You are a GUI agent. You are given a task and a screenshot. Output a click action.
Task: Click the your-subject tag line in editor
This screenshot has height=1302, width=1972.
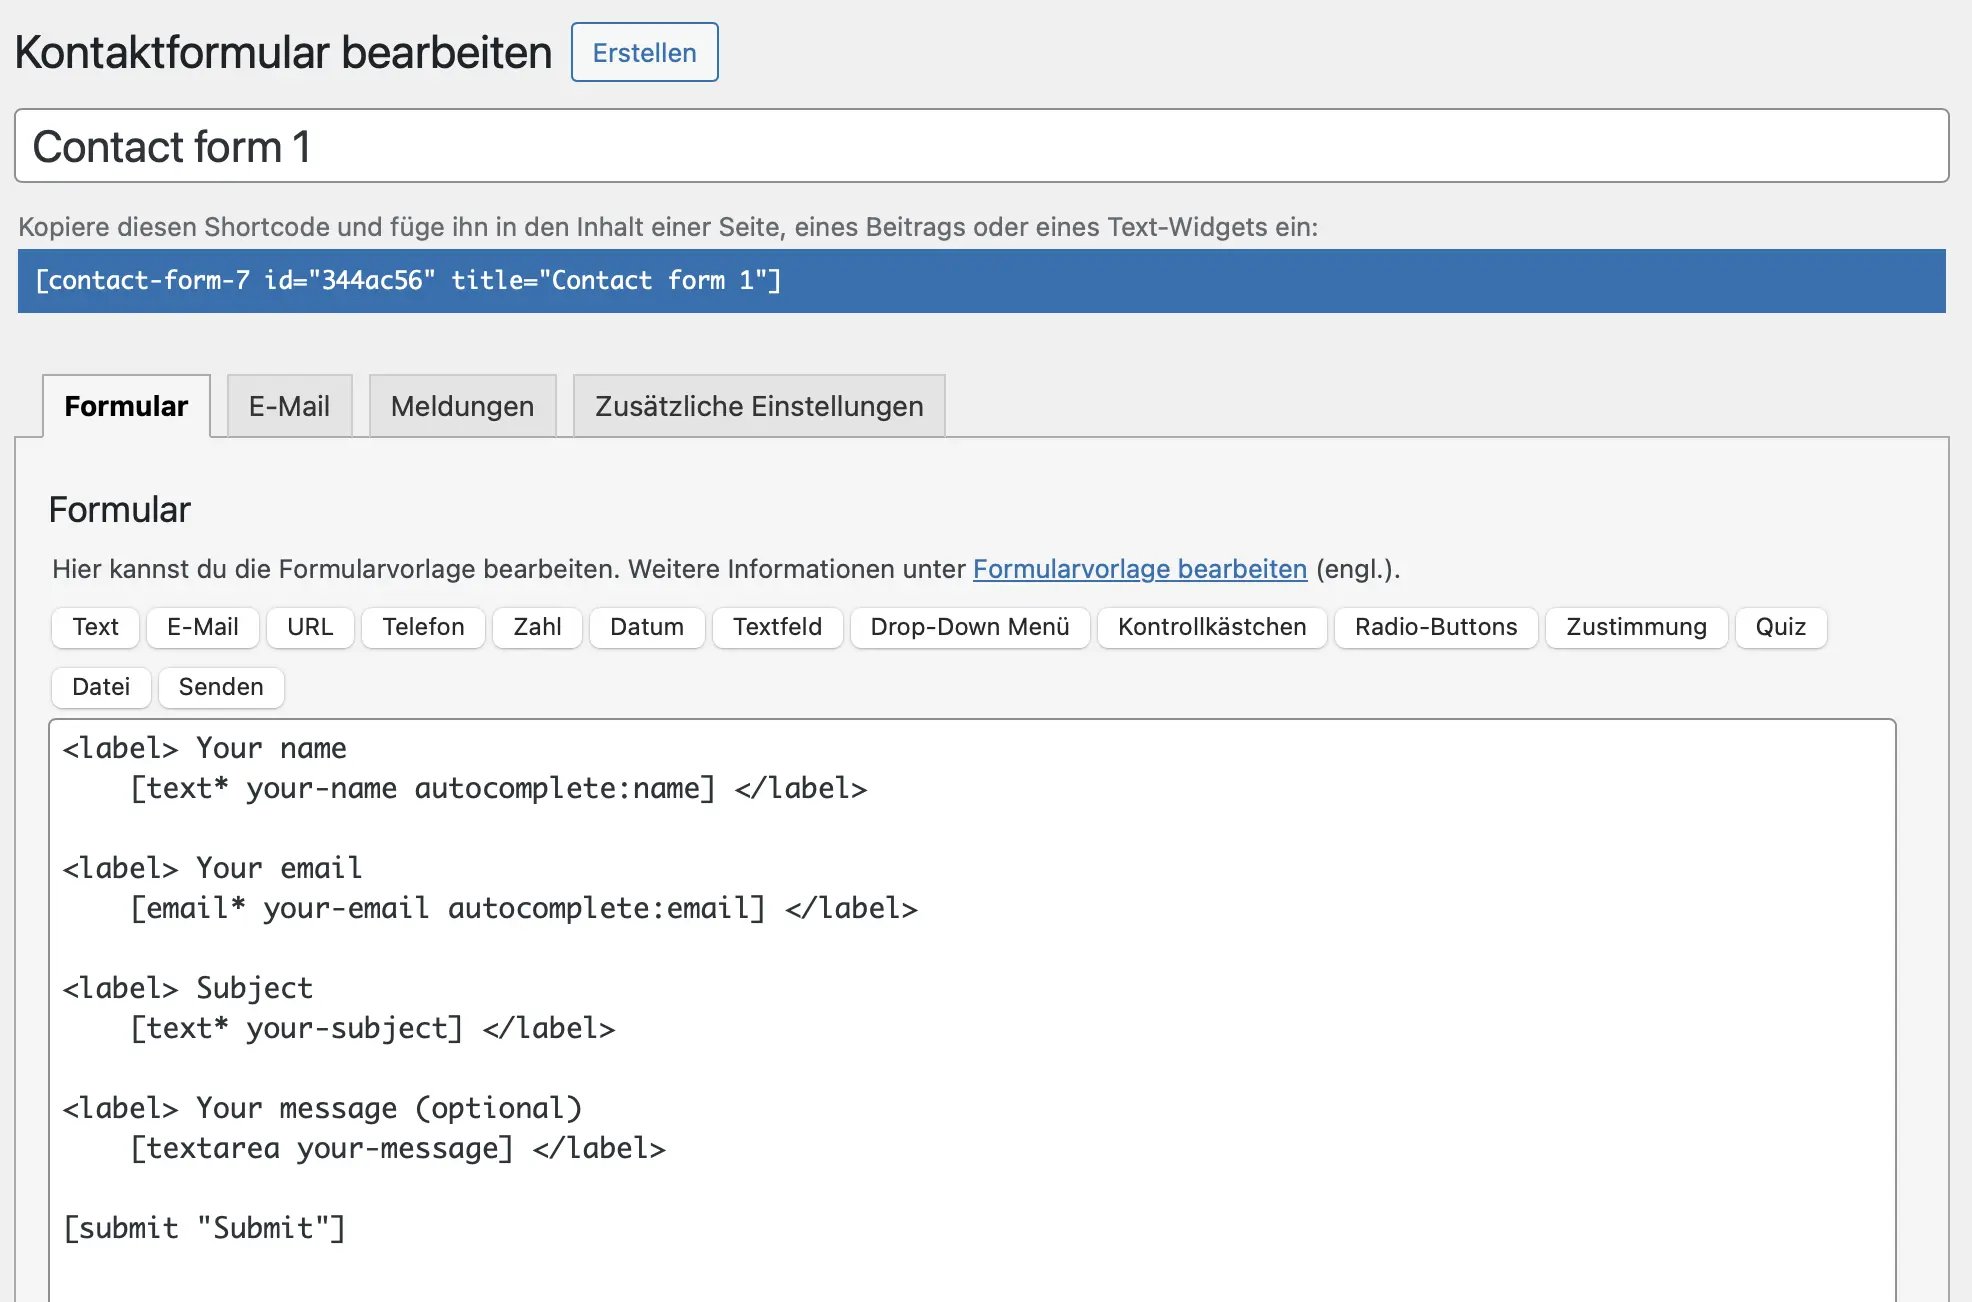point(373,1028)
